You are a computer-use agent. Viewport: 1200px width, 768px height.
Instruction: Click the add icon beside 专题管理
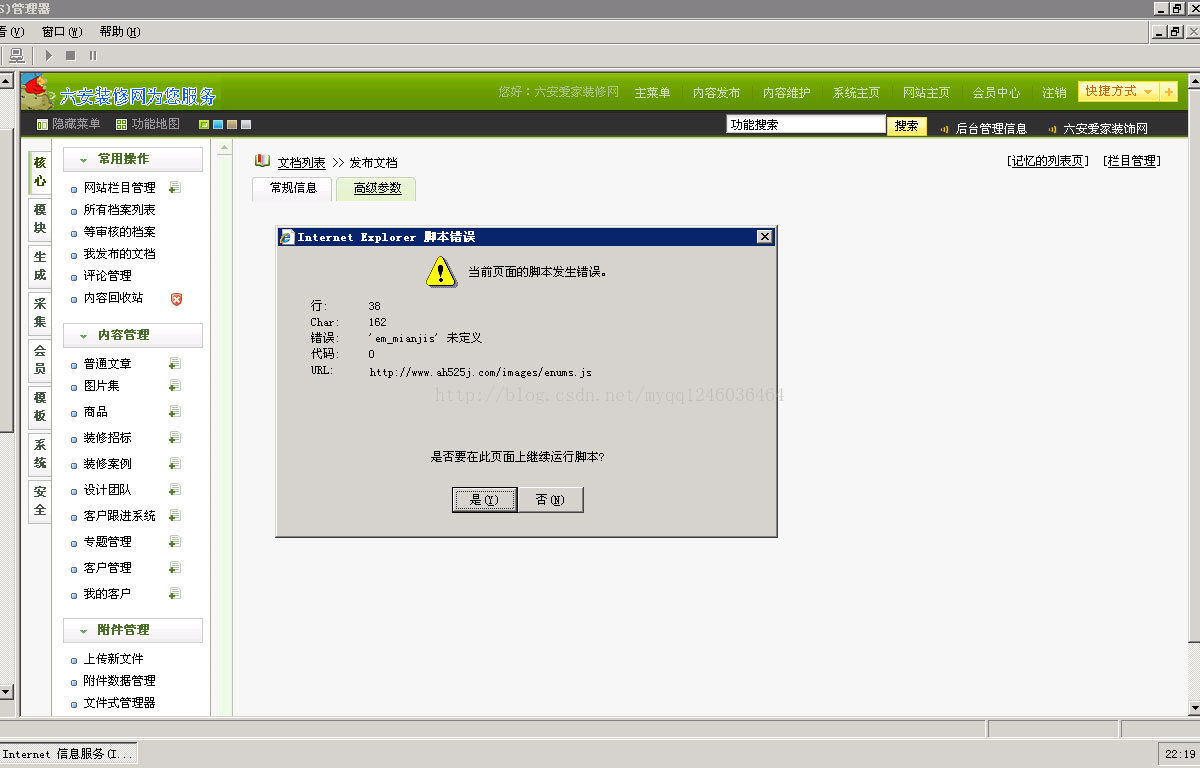click(175, 541)
